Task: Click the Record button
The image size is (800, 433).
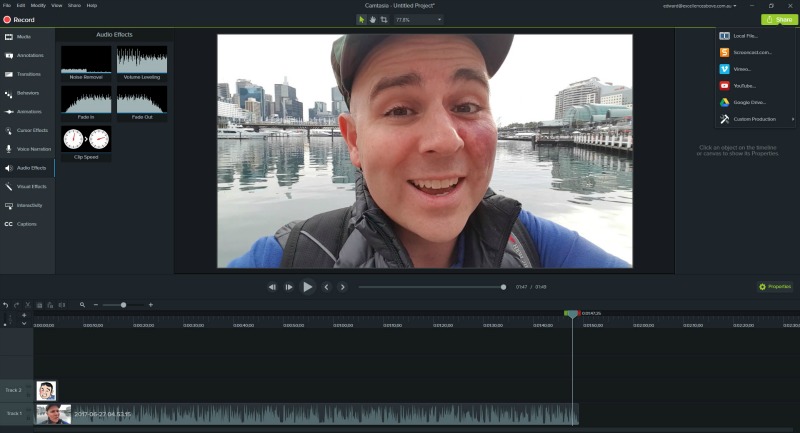Action: click(19, 19)
